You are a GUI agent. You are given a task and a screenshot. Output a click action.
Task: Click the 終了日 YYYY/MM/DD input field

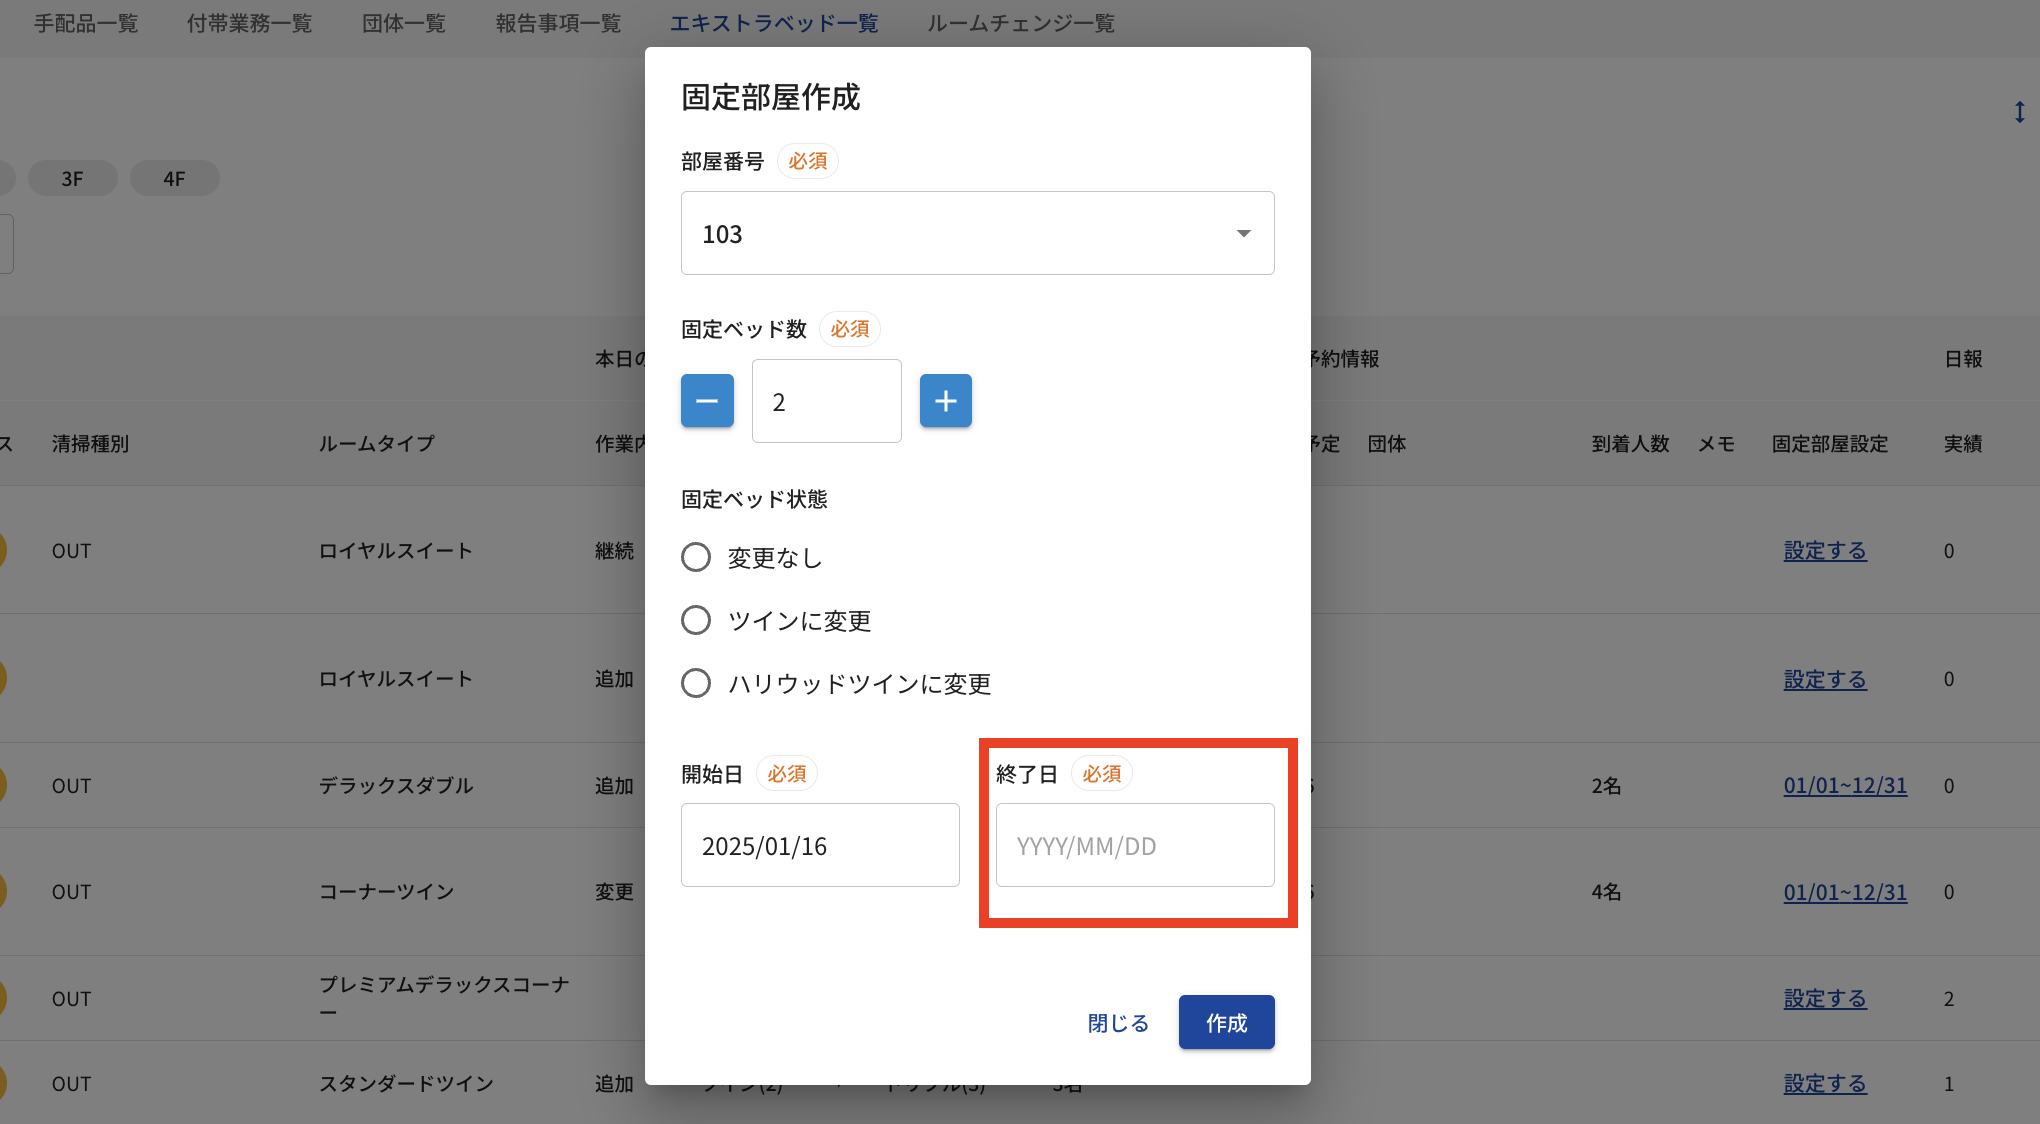(1134, 845)
